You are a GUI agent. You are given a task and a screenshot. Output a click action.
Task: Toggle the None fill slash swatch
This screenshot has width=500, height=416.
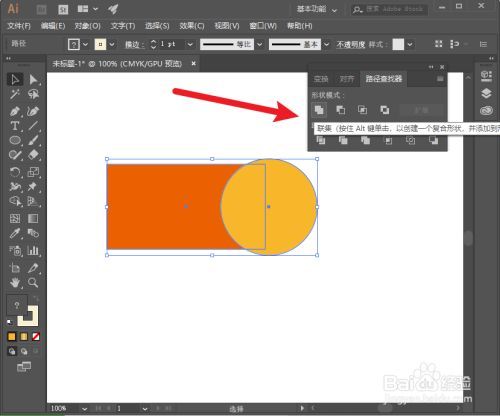click(36, 337)
